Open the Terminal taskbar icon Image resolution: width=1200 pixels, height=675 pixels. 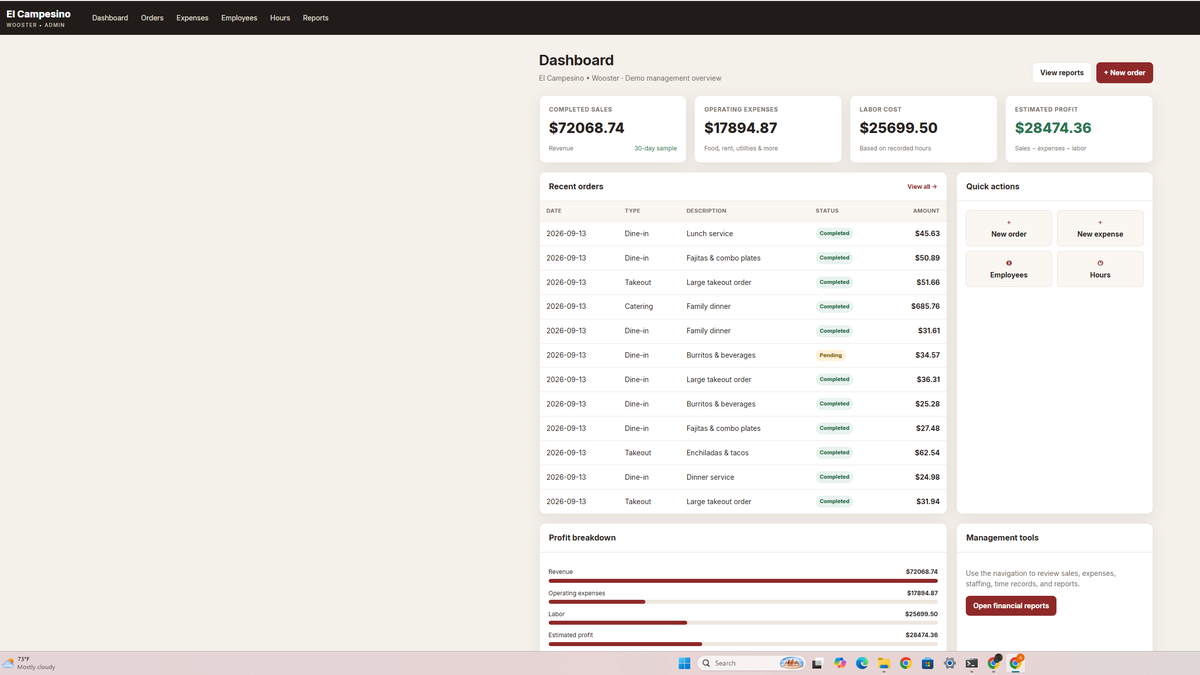tap(972, 663)
